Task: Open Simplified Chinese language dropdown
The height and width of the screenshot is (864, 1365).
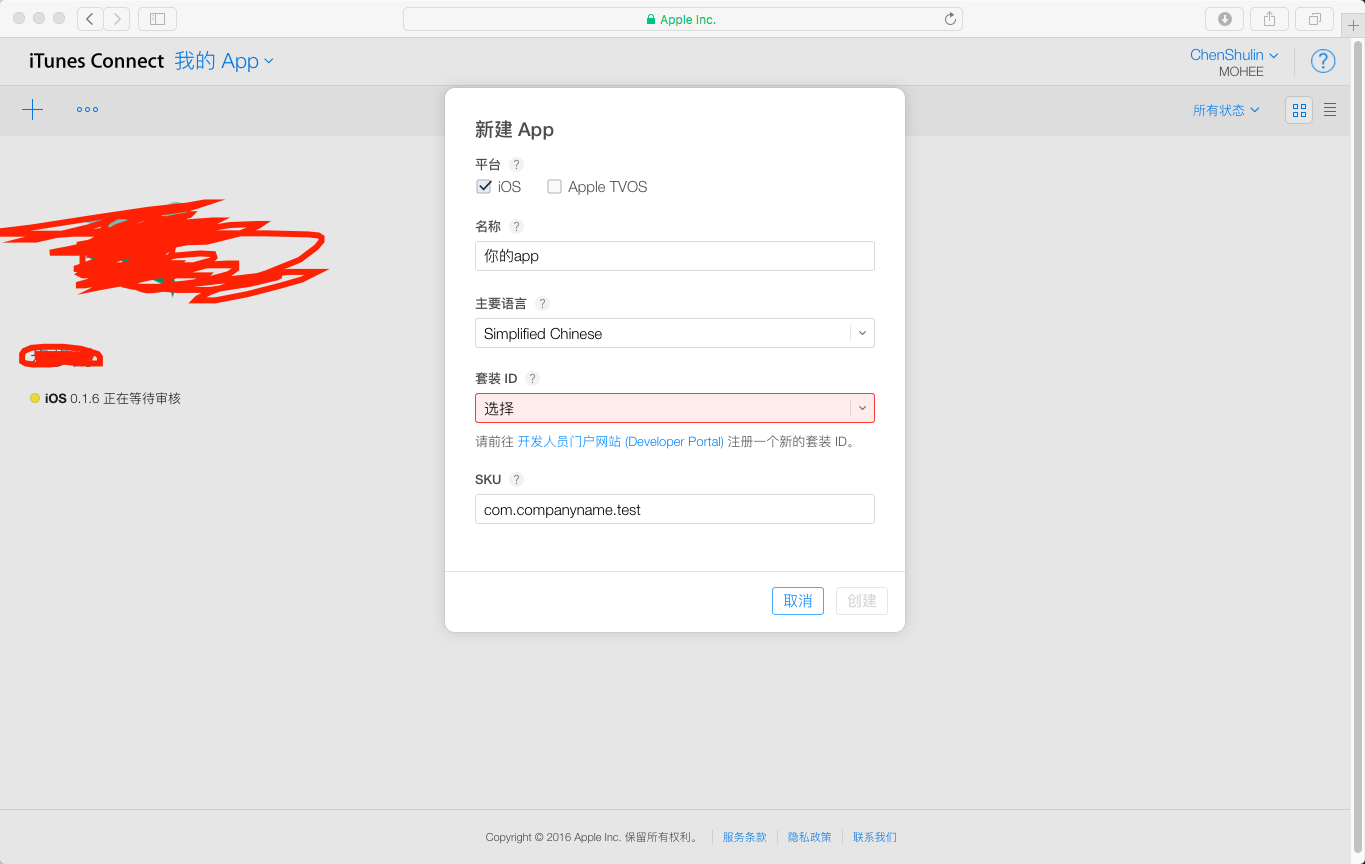Action: (x=675, y=333)
